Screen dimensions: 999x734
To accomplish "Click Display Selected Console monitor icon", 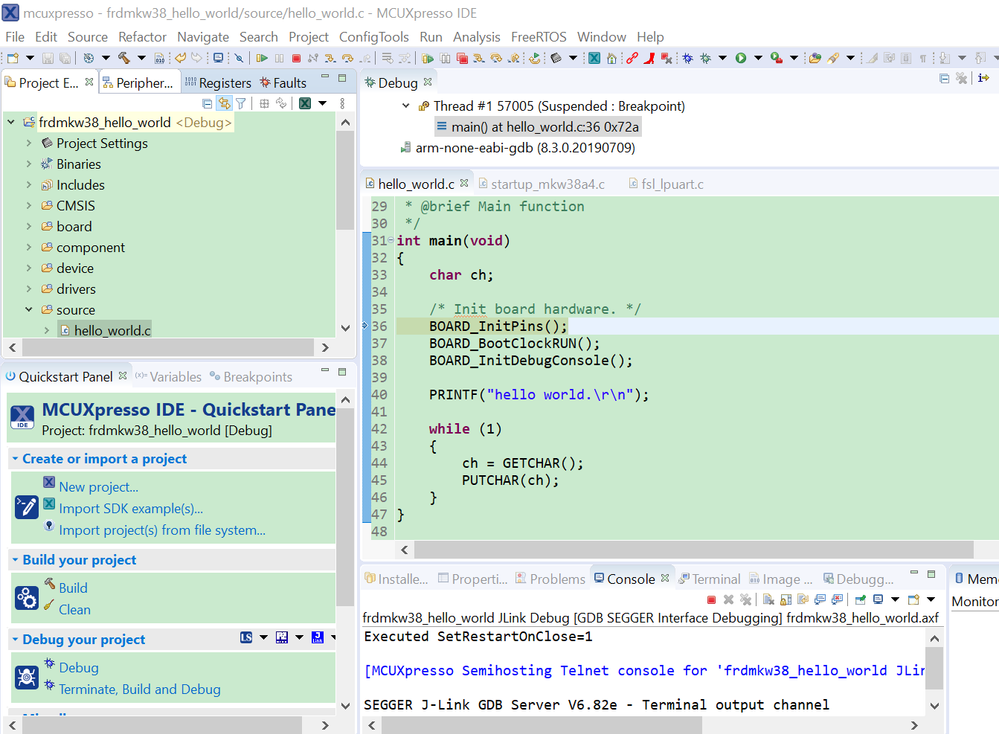I will 878,600.
